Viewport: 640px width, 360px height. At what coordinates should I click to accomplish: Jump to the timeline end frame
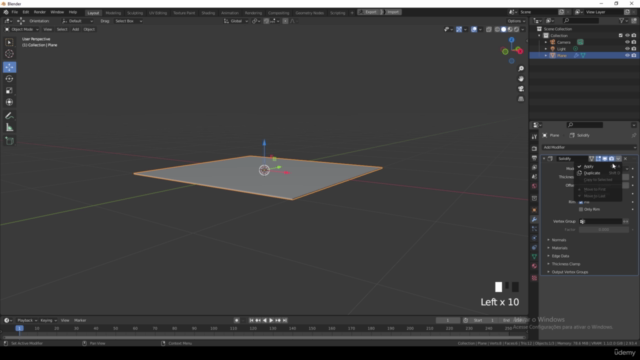tap(285, 320)
